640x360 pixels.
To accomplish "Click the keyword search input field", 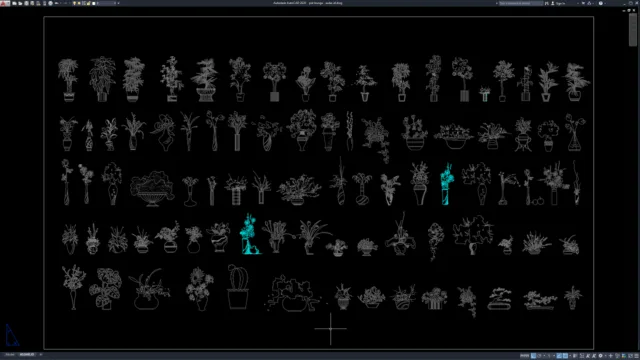I will [x=521, y=3].
